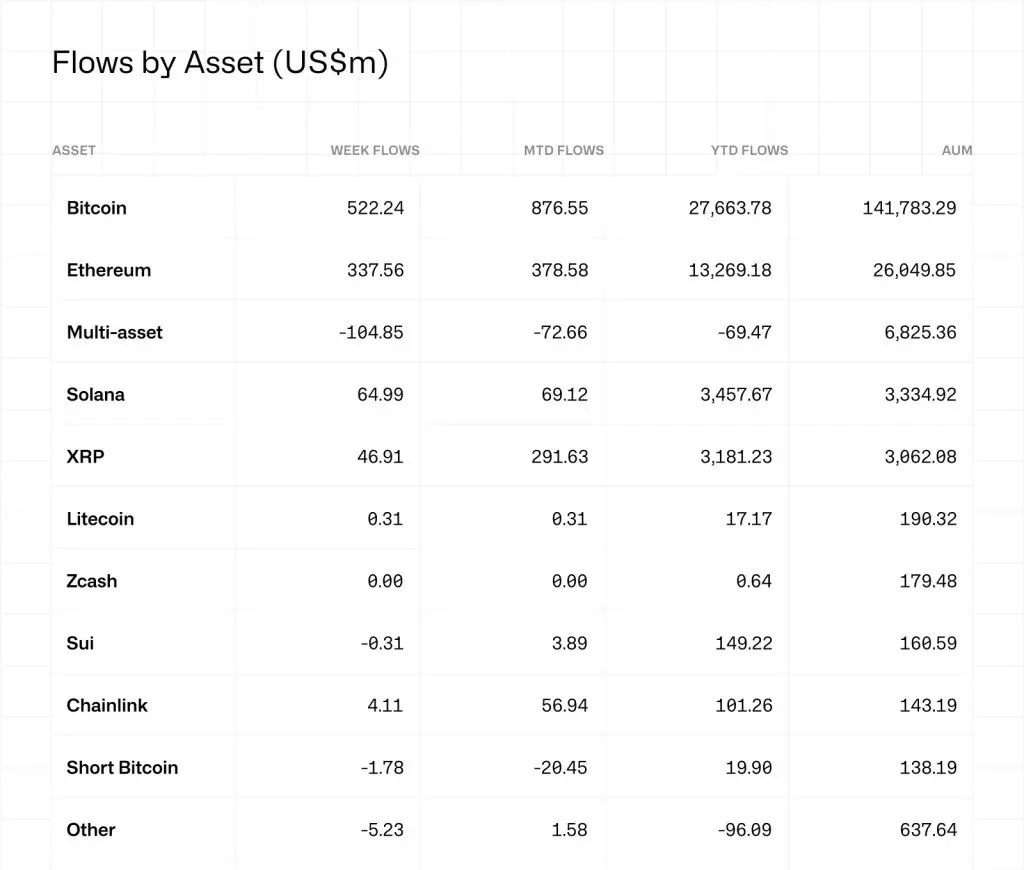Click the XRP row label
Image resolution: width=1024 pixels, height=870 pixels.
tap(86, 457)
